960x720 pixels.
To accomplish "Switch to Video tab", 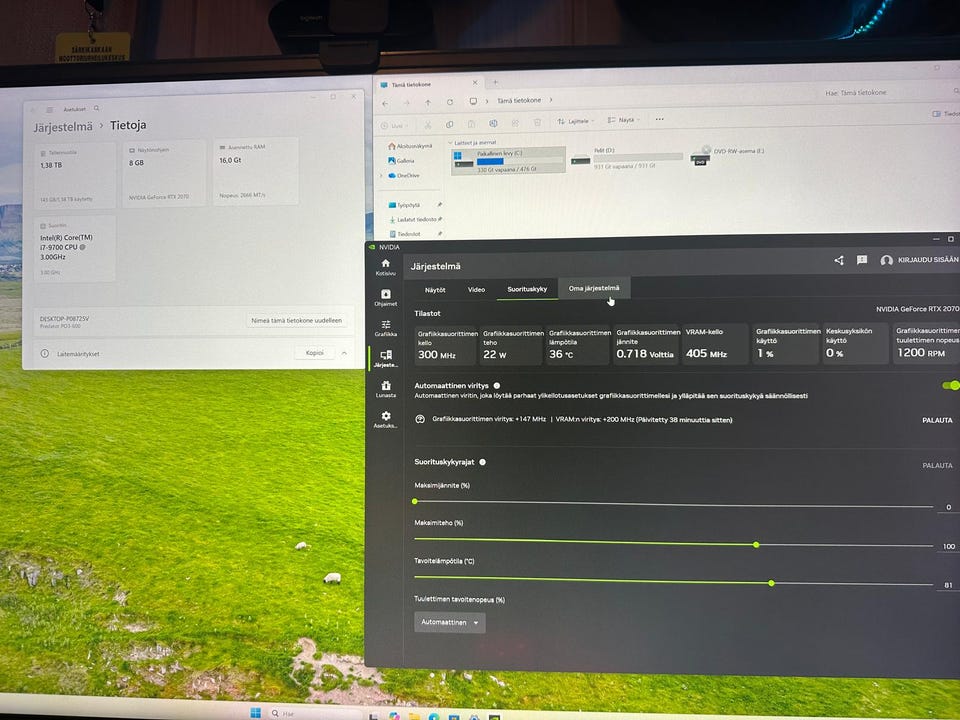I will coord(476,290).
